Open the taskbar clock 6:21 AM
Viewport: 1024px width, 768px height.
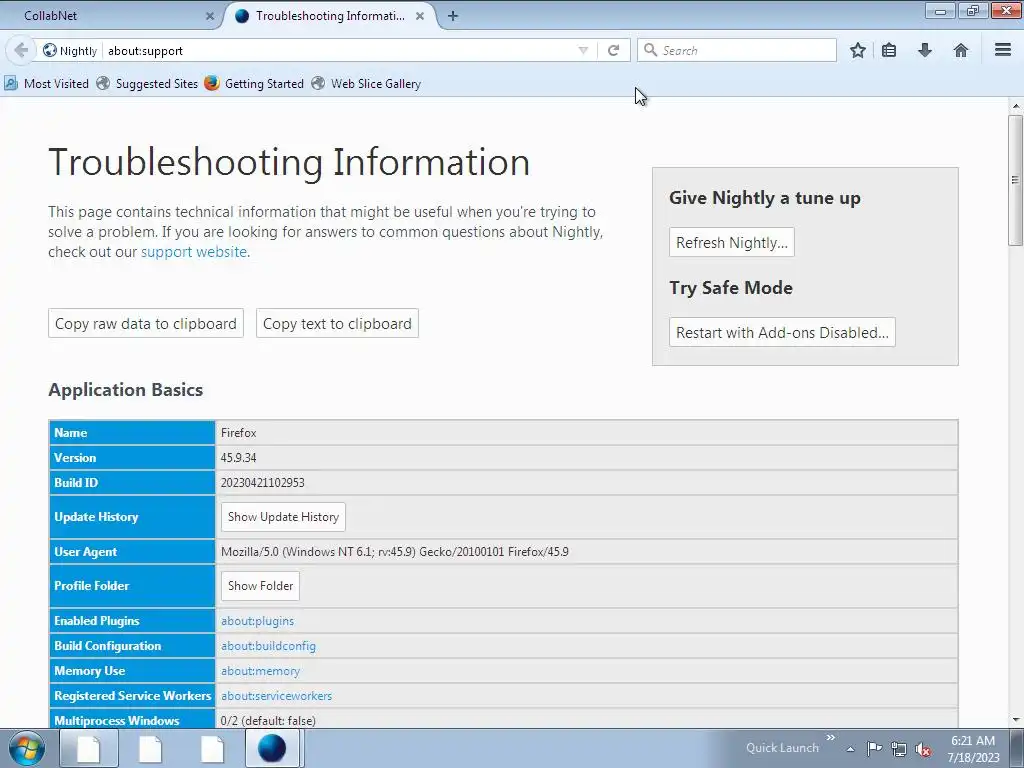(973, 749)
